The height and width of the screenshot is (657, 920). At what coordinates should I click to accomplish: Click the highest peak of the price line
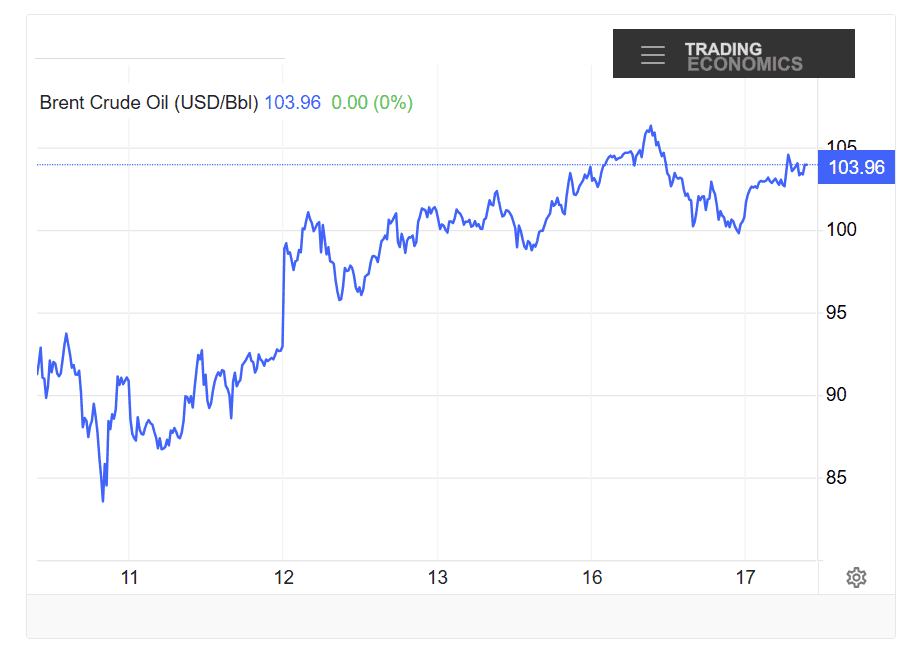pyautogui.click(x=651, y=126)
